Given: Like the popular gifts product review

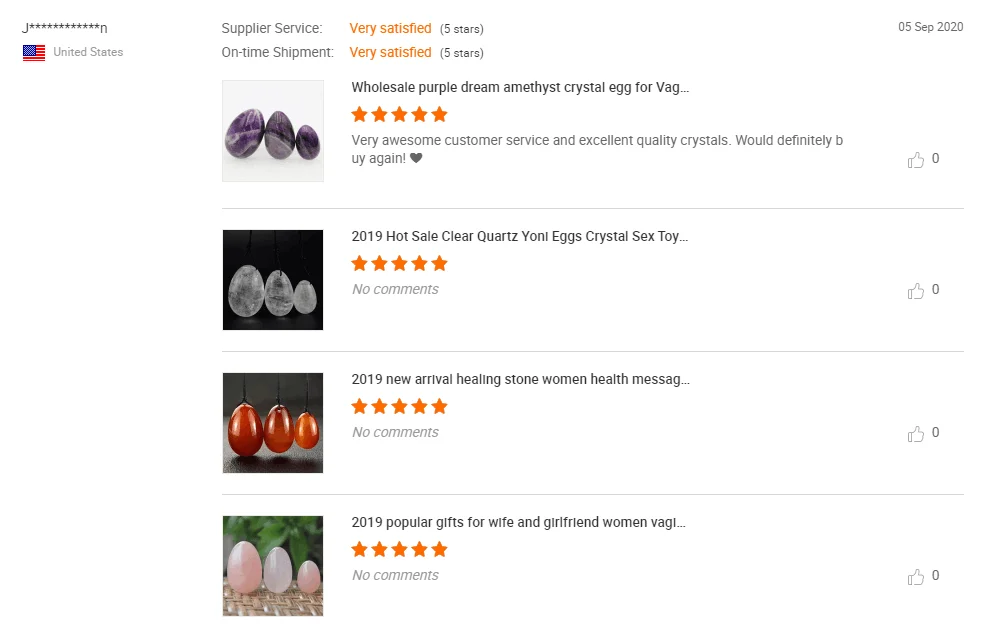Looking at the screenshot, I should click(916, 577).
